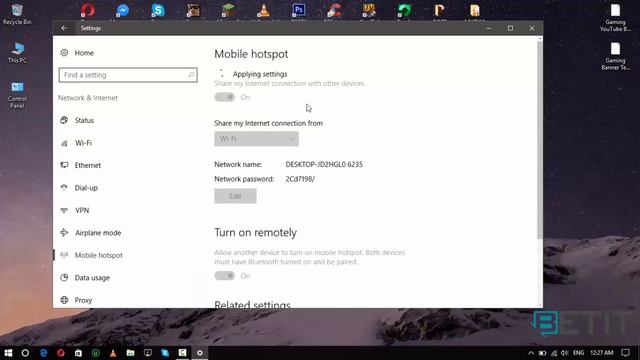Image resolution: width=640 pixels, height=360 pixels.
Task: Open the Minecraft grass block desktop shortcut
Action: [228, 10]
